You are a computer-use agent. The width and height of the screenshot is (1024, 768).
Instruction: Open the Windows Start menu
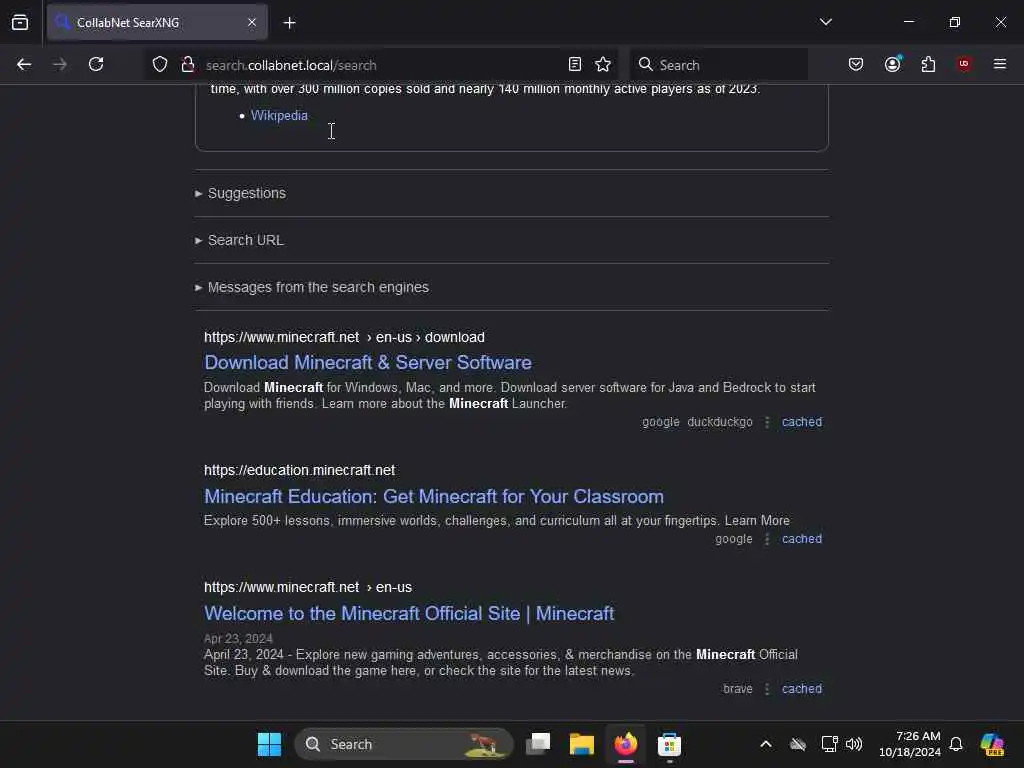tap(269, 744)
